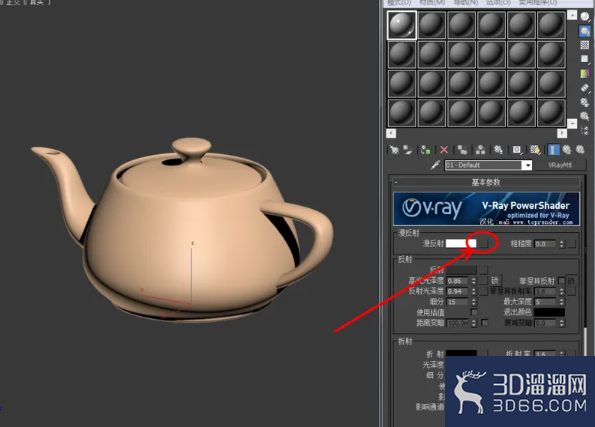
Task: Open the 01 - Default name dropdown arrow
Action: tap(527, 165)
